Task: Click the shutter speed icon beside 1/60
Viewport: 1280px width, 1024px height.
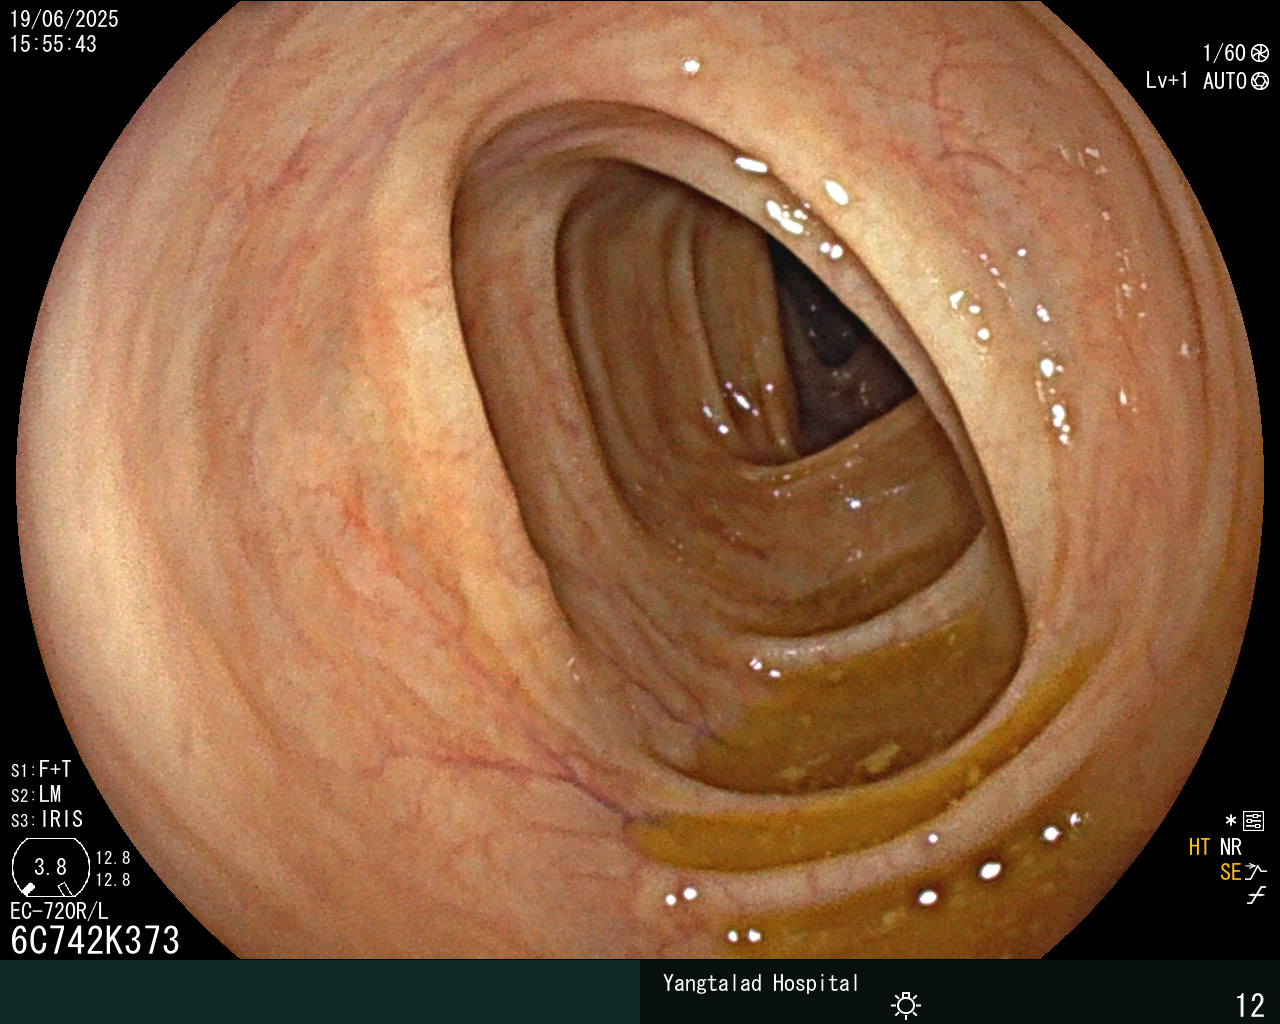Action: pyautogui.click(x=1260, y=53)
